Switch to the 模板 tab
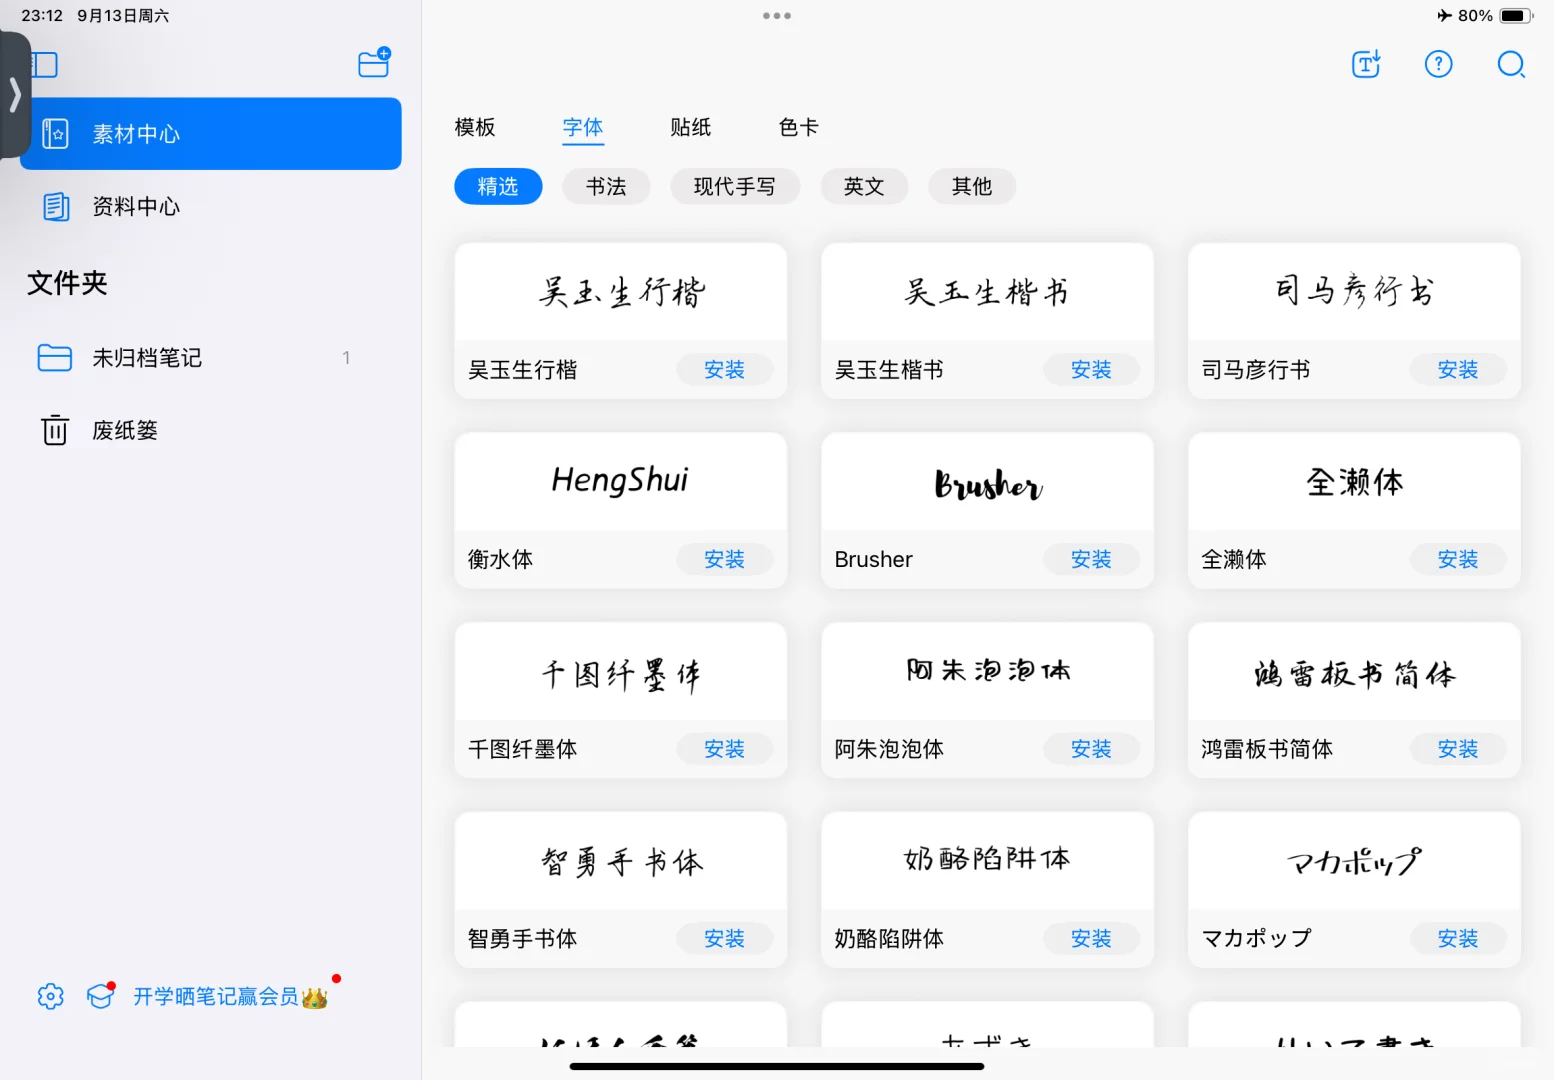This screenshot has height=1080, width=1554. pos(475,127)
